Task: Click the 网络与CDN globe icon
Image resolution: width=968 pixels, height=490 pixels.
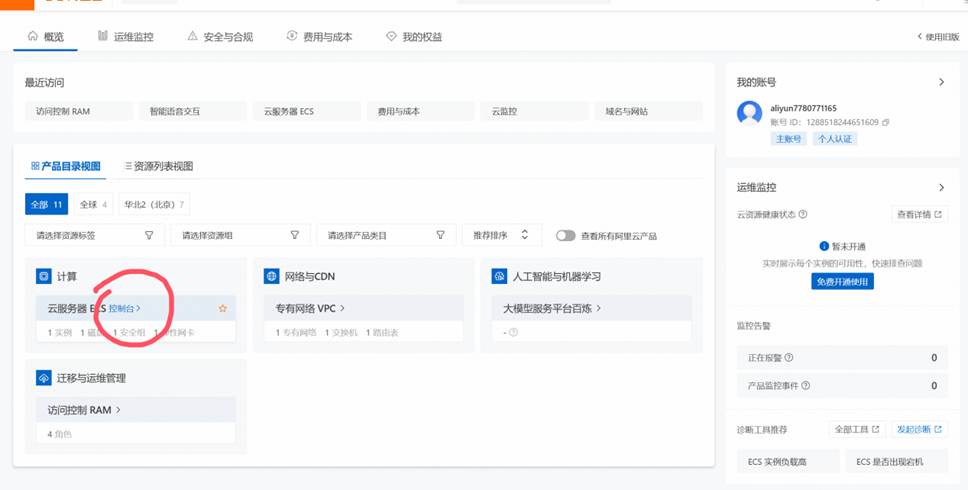Action: coord(271,276)
